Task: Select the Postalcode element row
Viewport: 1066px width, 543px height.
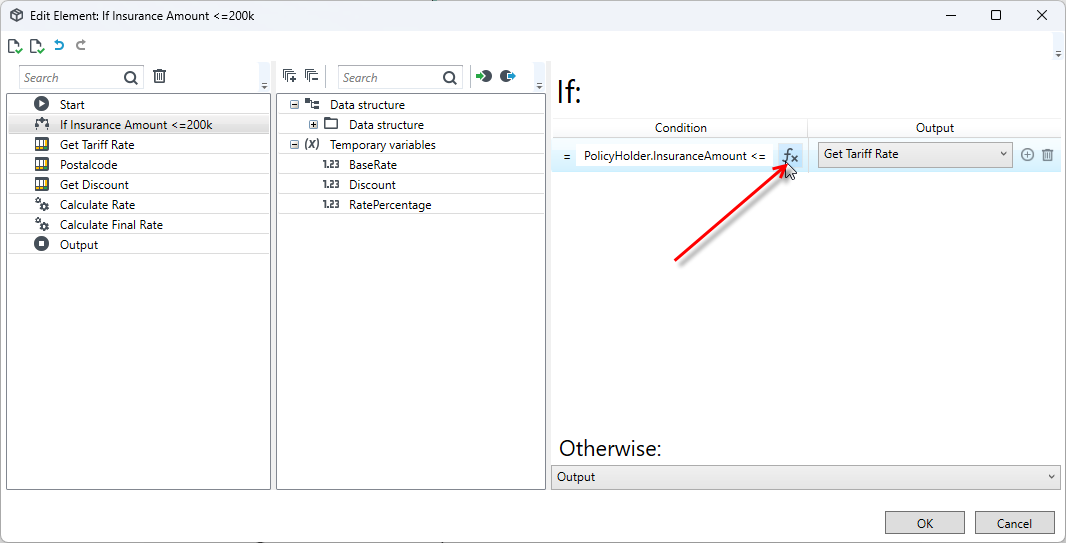Action: coord(138,164)
